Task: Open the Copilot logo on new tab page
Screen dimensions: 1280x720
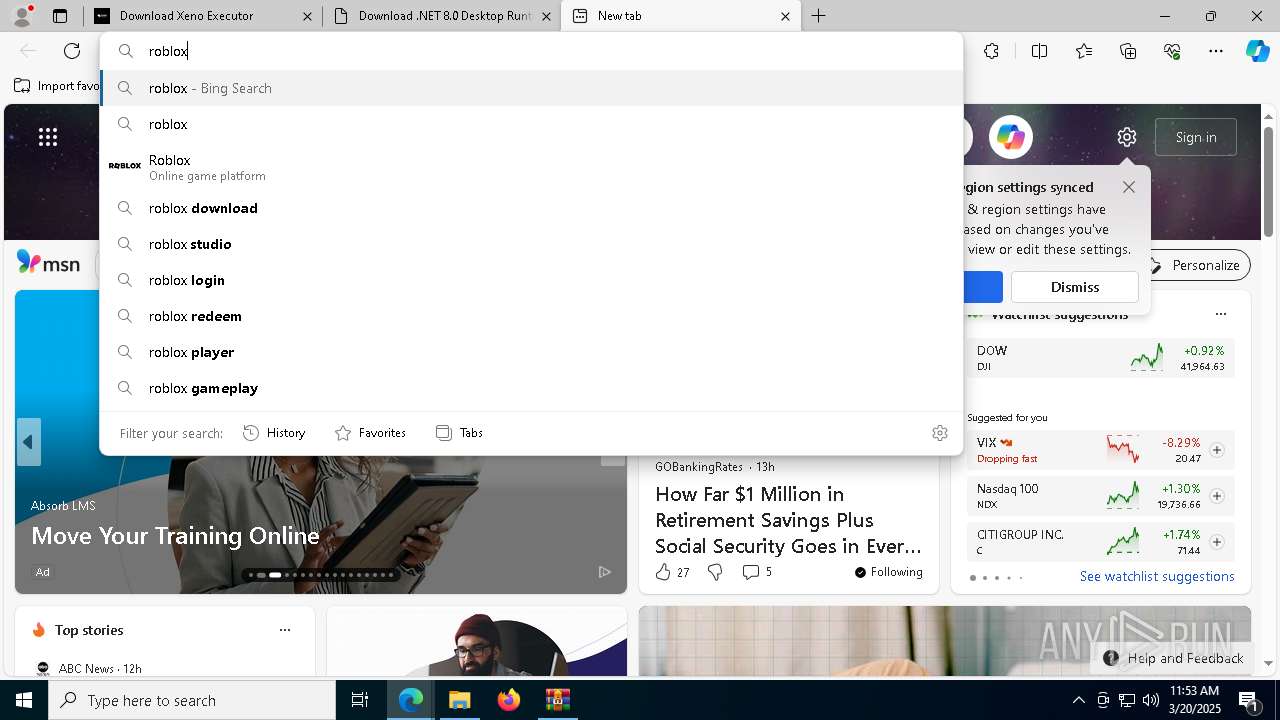Action: 1010,137
